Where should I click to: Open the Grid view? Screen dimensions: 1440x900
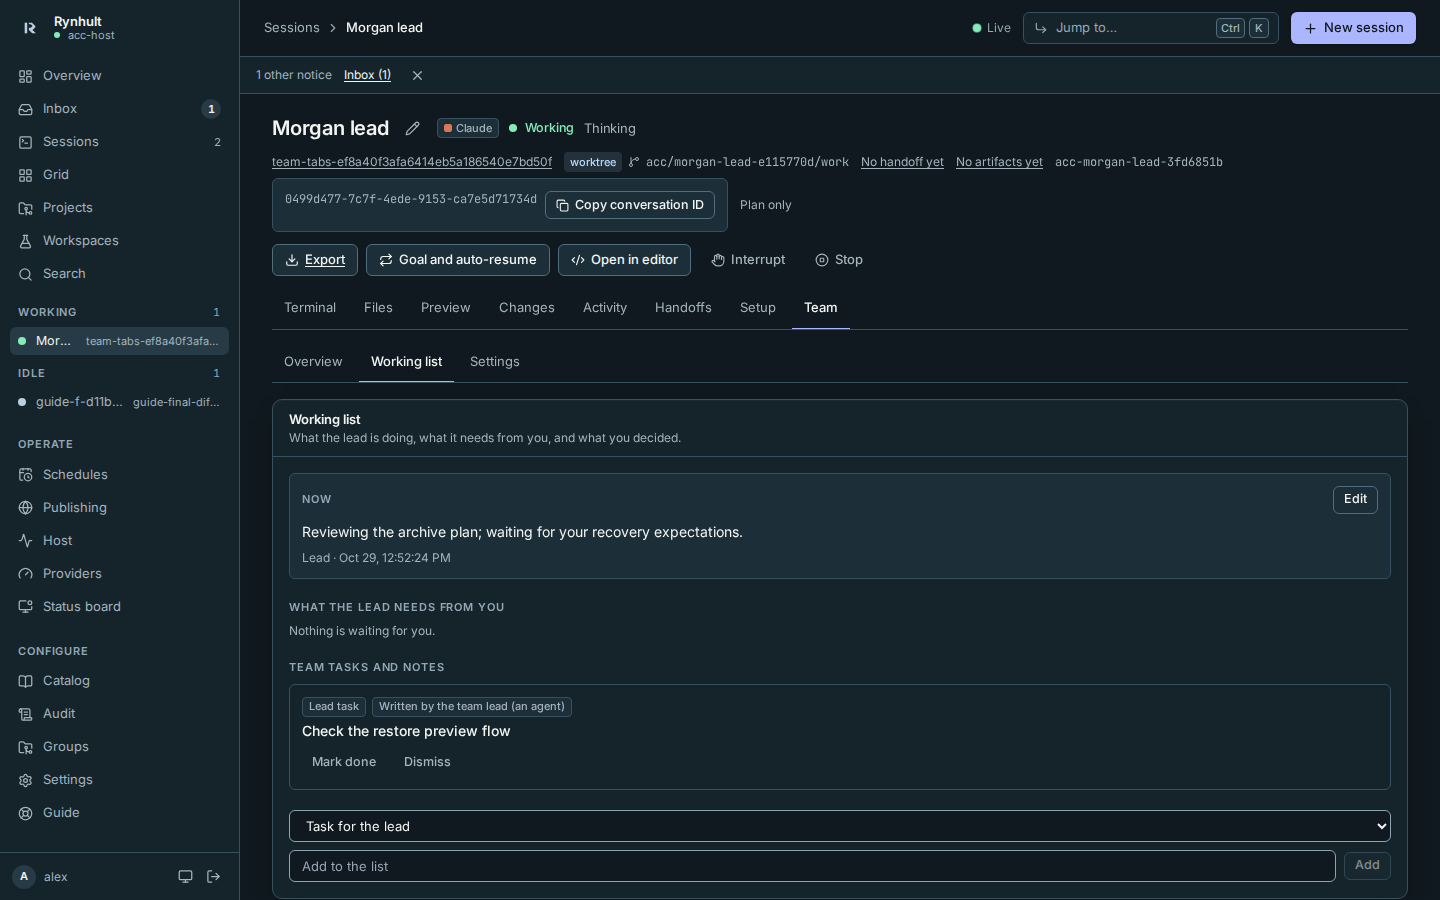(120, 175)
